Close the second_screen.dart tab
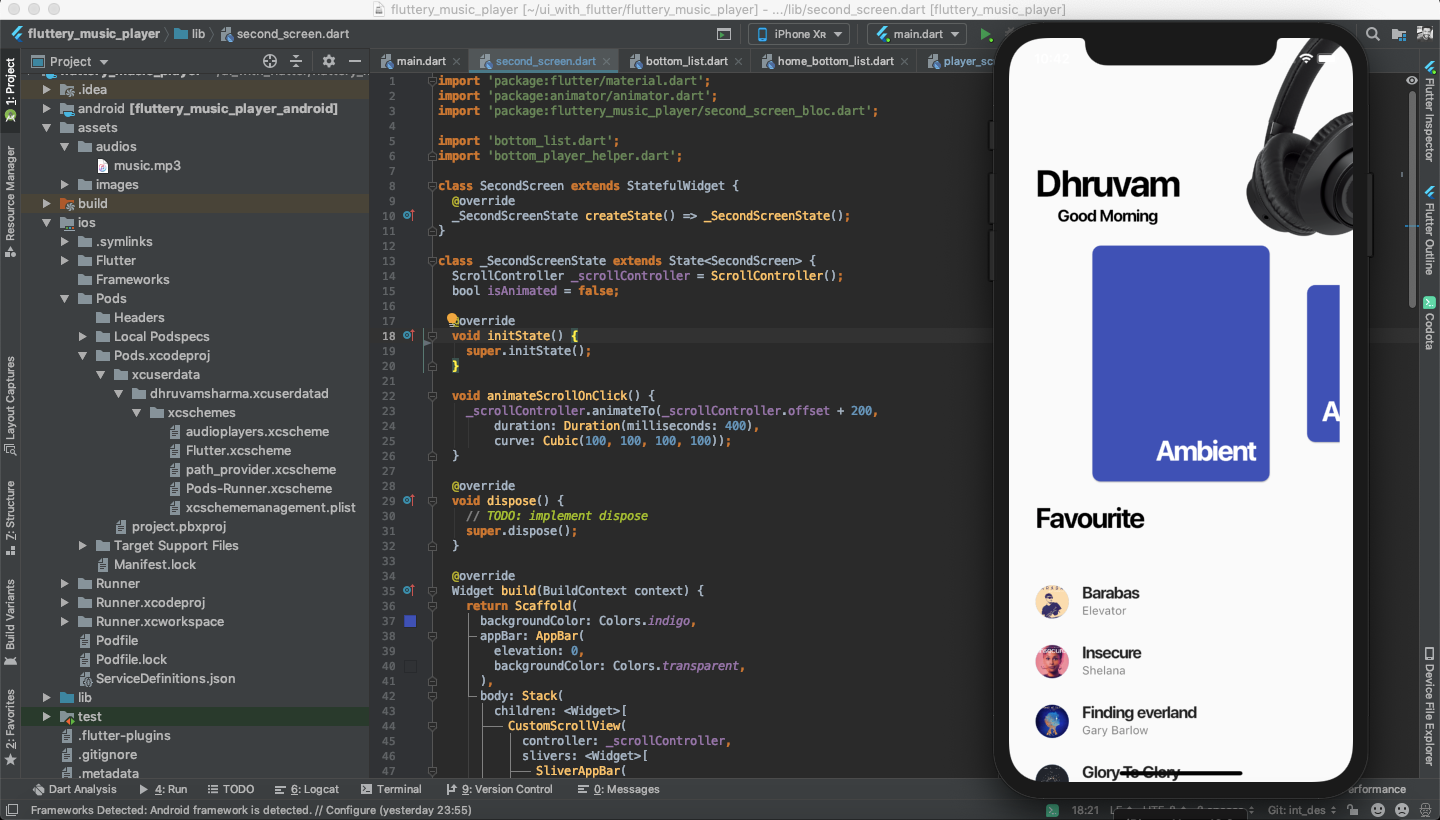Screen dimensions: 1440x820 [x=606, y=61]
